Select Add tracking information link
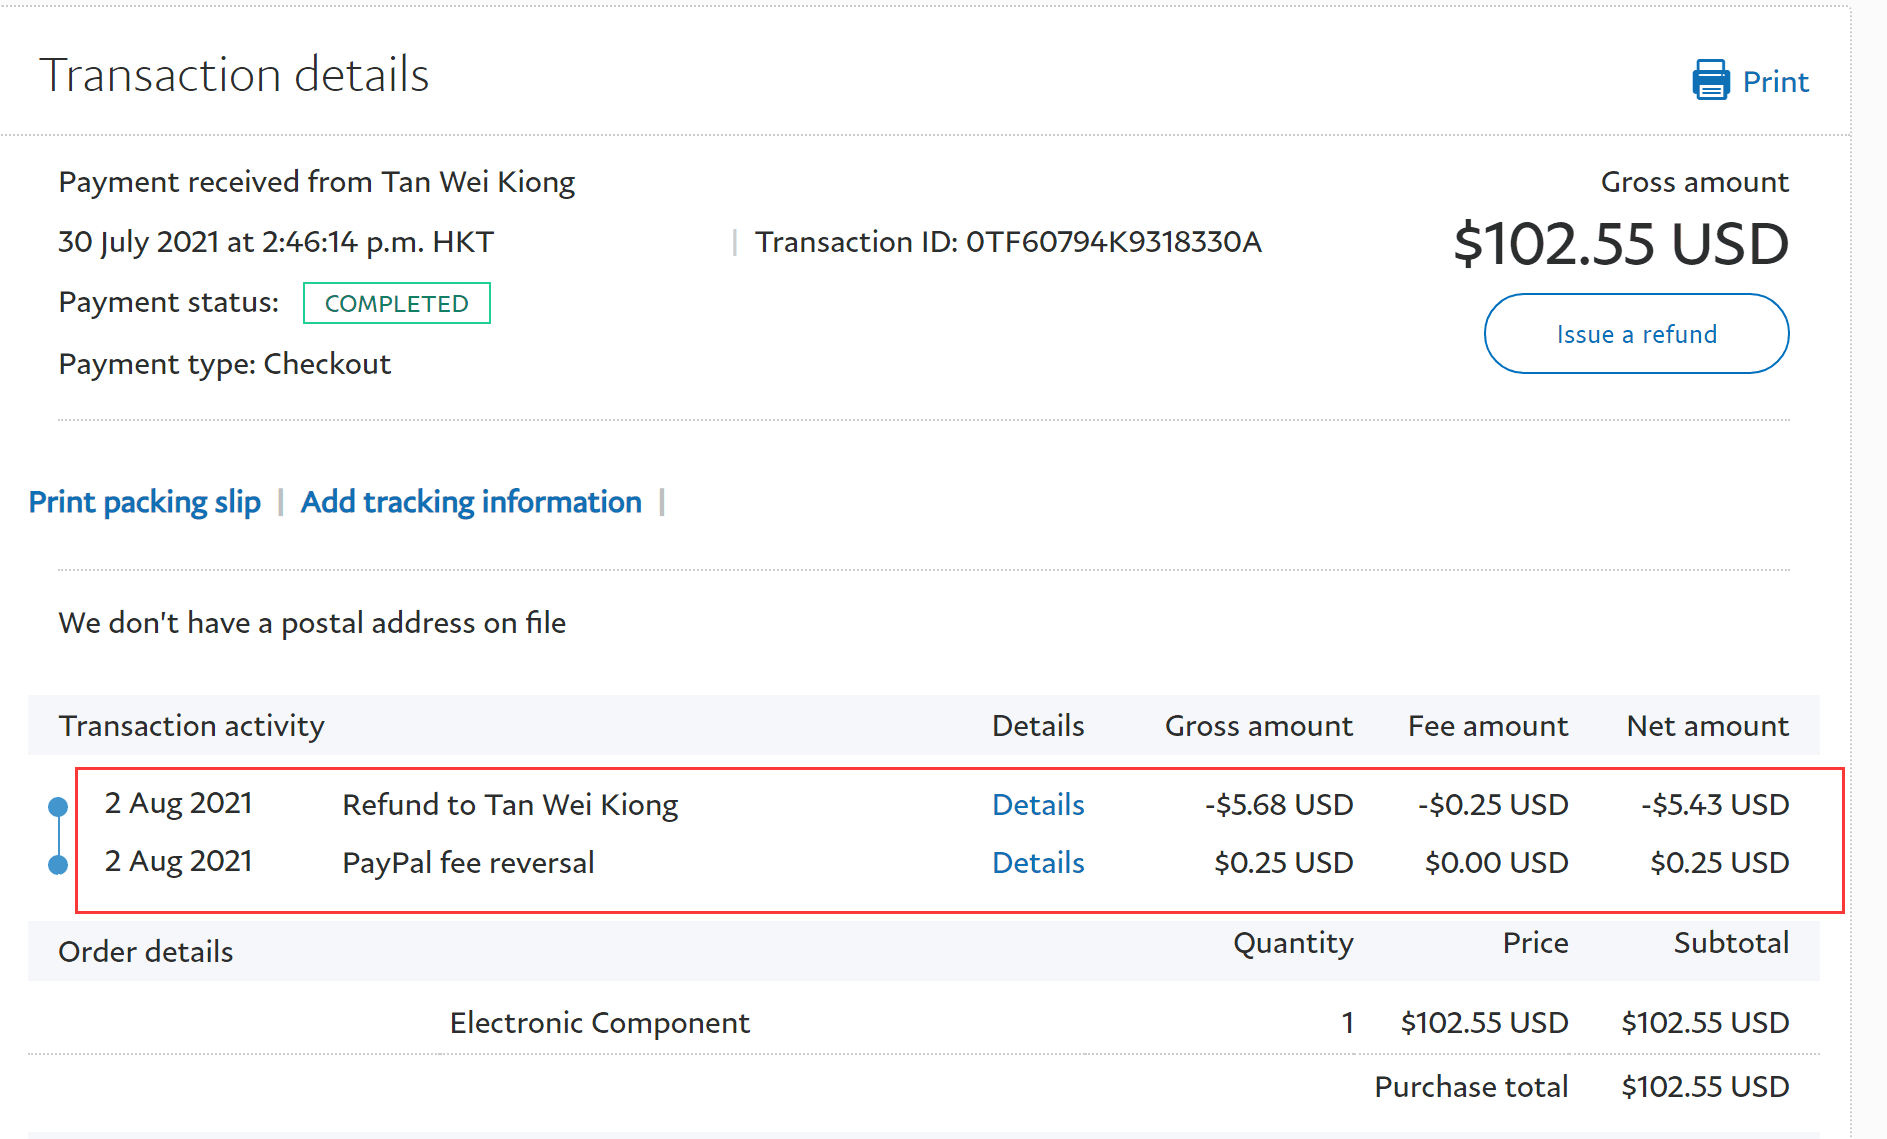The image size is (1887, 1139). 471,502
